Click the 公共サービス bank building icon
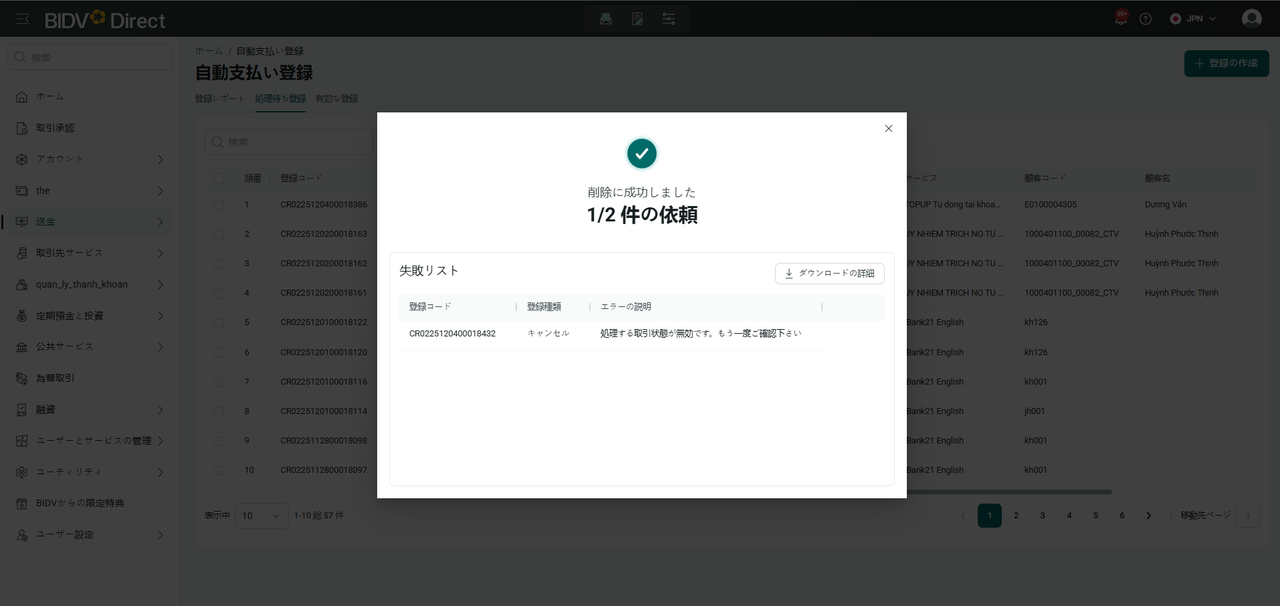The height and width of the screenshot is (606, 1280). (22, 347)
